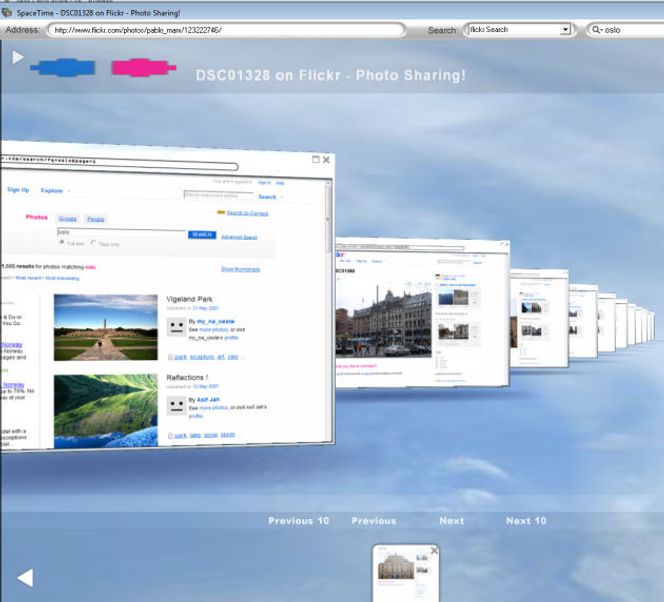The width and height of the screenshot is (664, 602).
Task: Click the oslo query field on Flickr page
Action: point(122,232)
